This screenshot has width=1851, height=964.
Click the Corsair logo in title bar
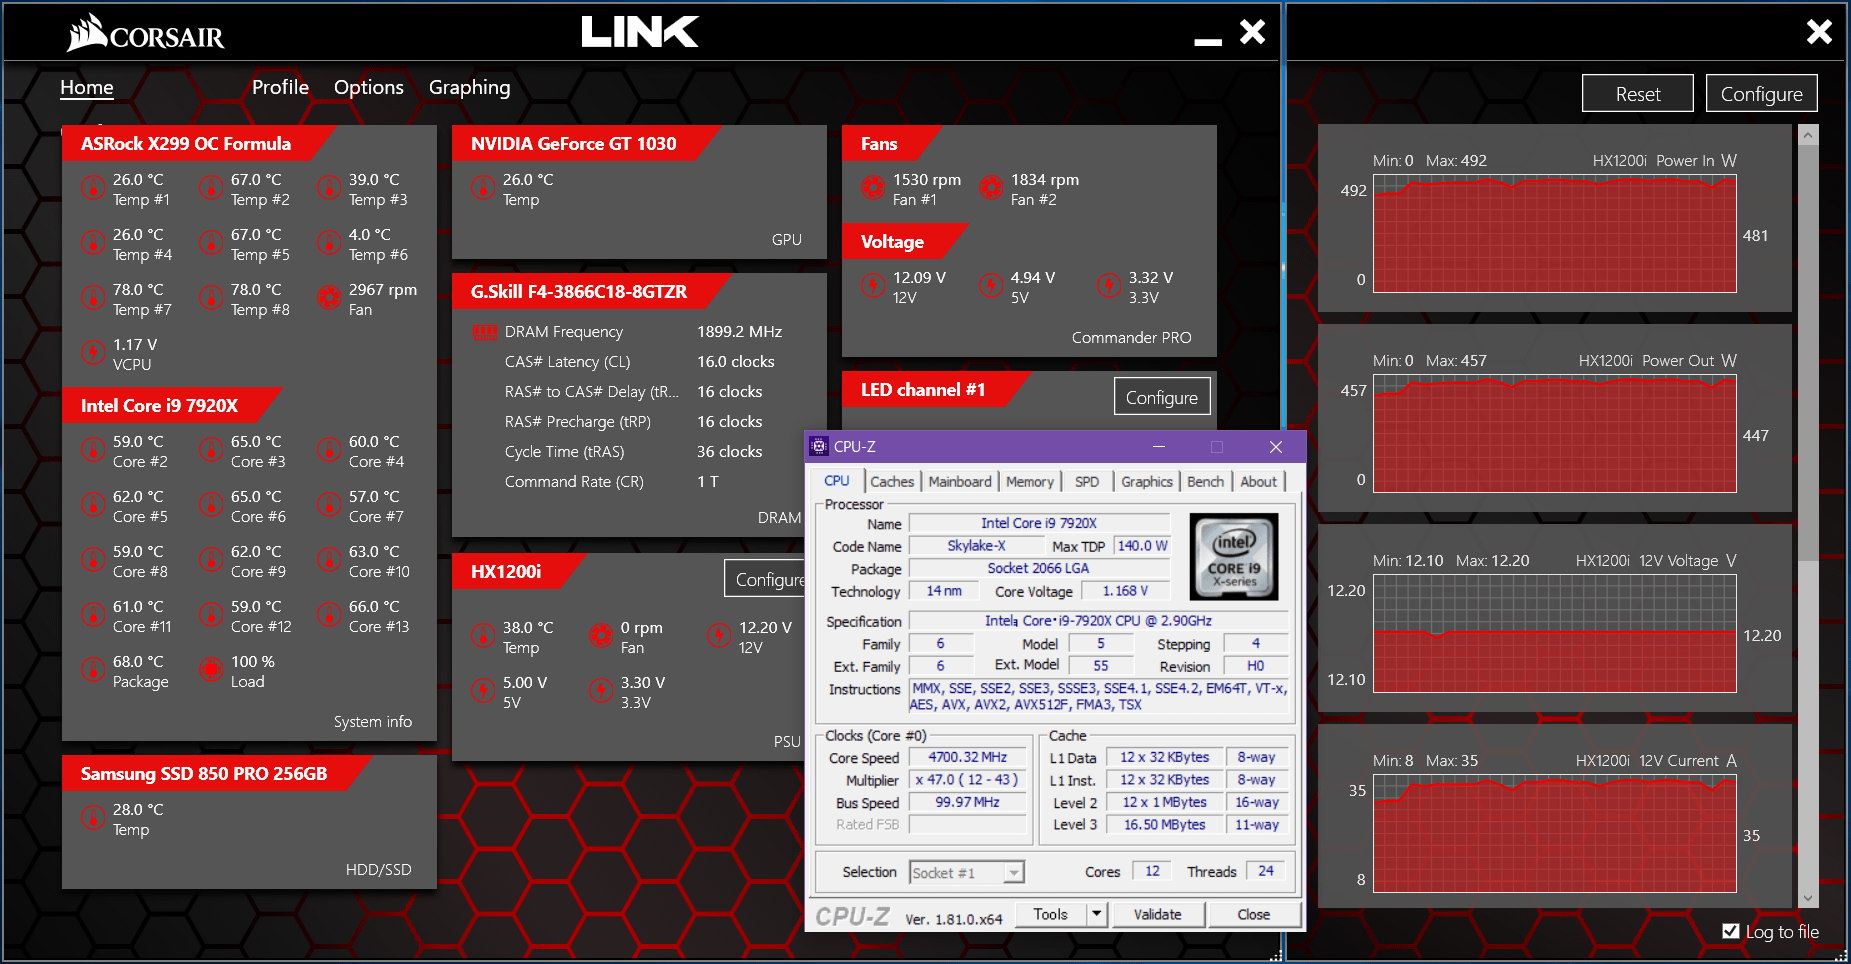(145, 33)
